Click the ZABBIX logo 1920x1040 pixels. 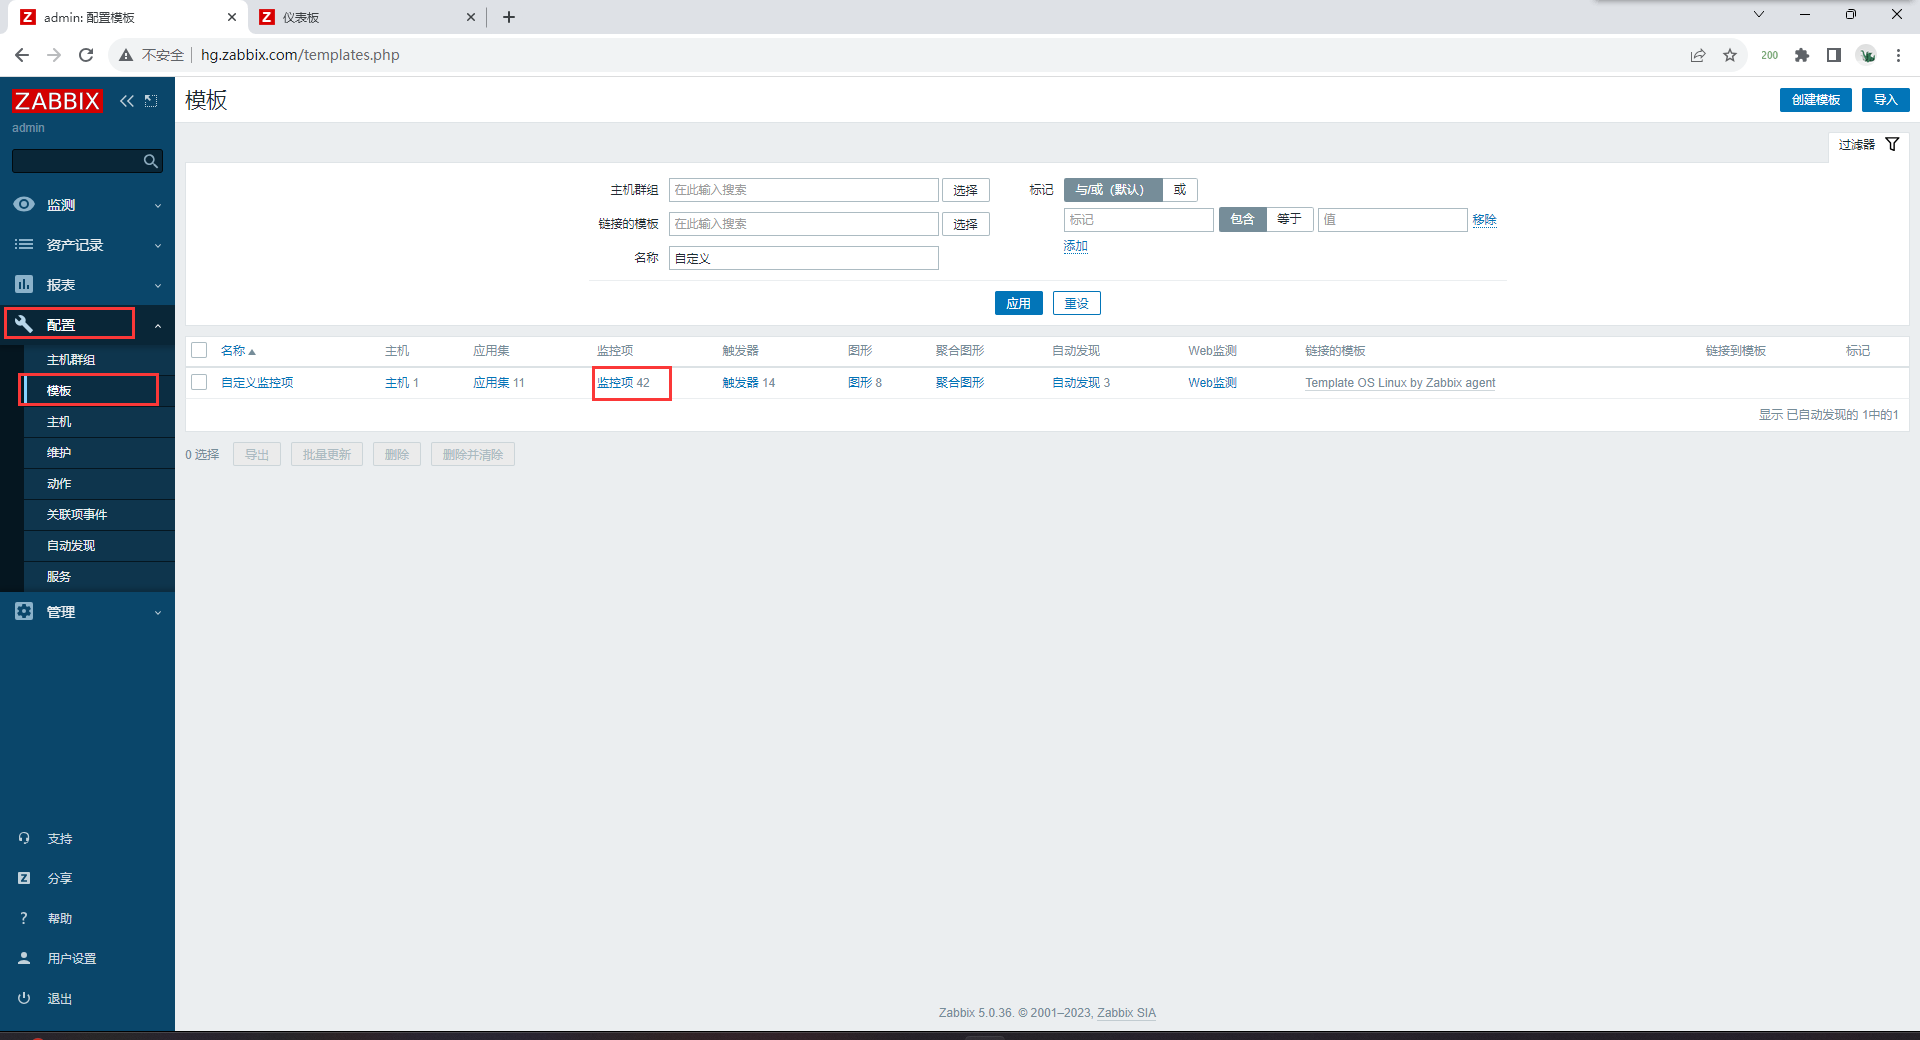[57, 101]
